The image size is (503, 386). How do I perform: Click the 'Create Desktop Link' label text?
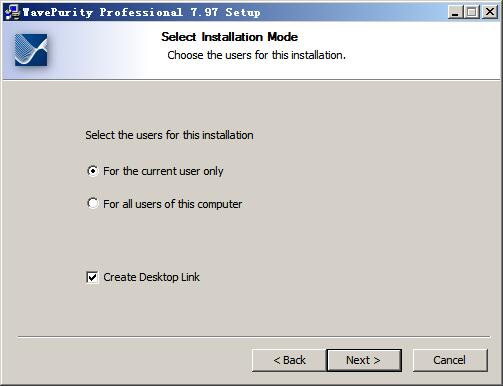(151, 277)
